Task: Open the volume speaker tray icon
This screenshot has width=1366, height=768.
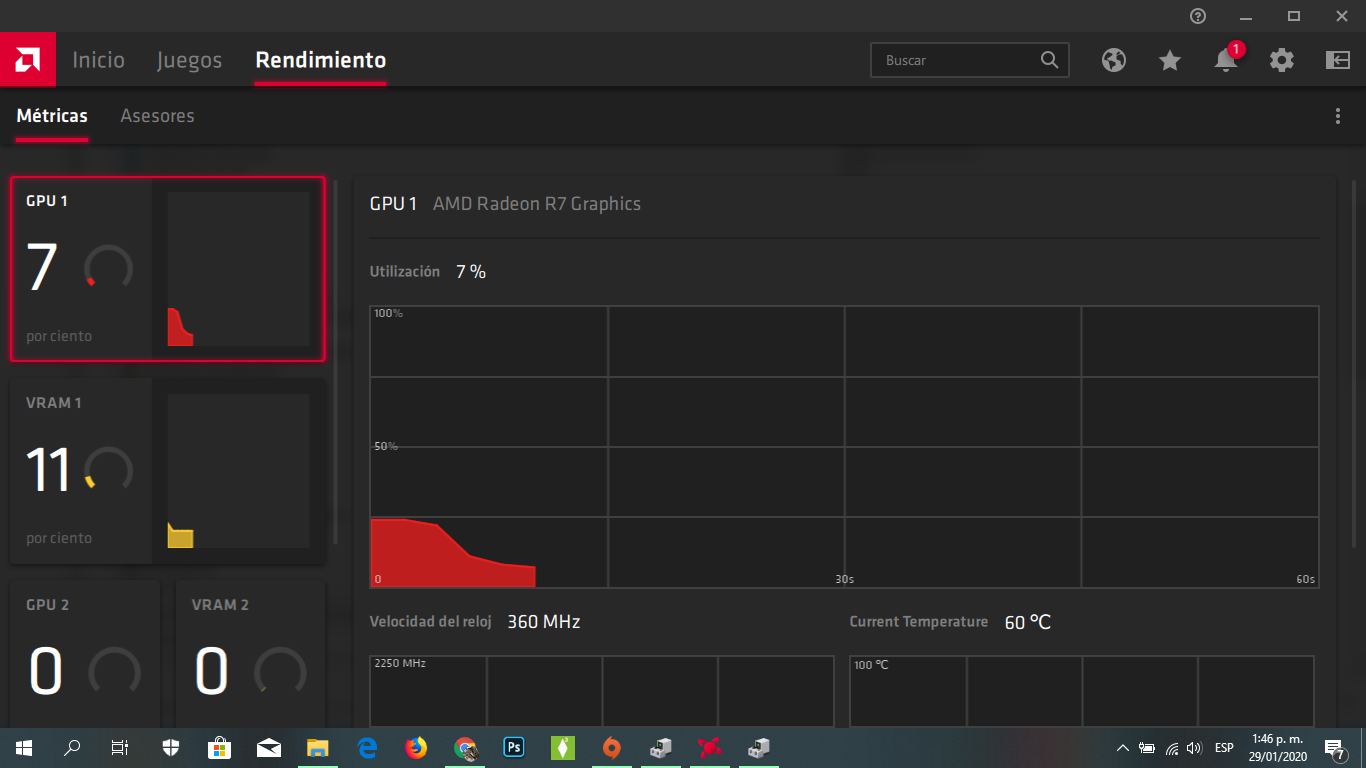Action: click(x=1193, y=748)
